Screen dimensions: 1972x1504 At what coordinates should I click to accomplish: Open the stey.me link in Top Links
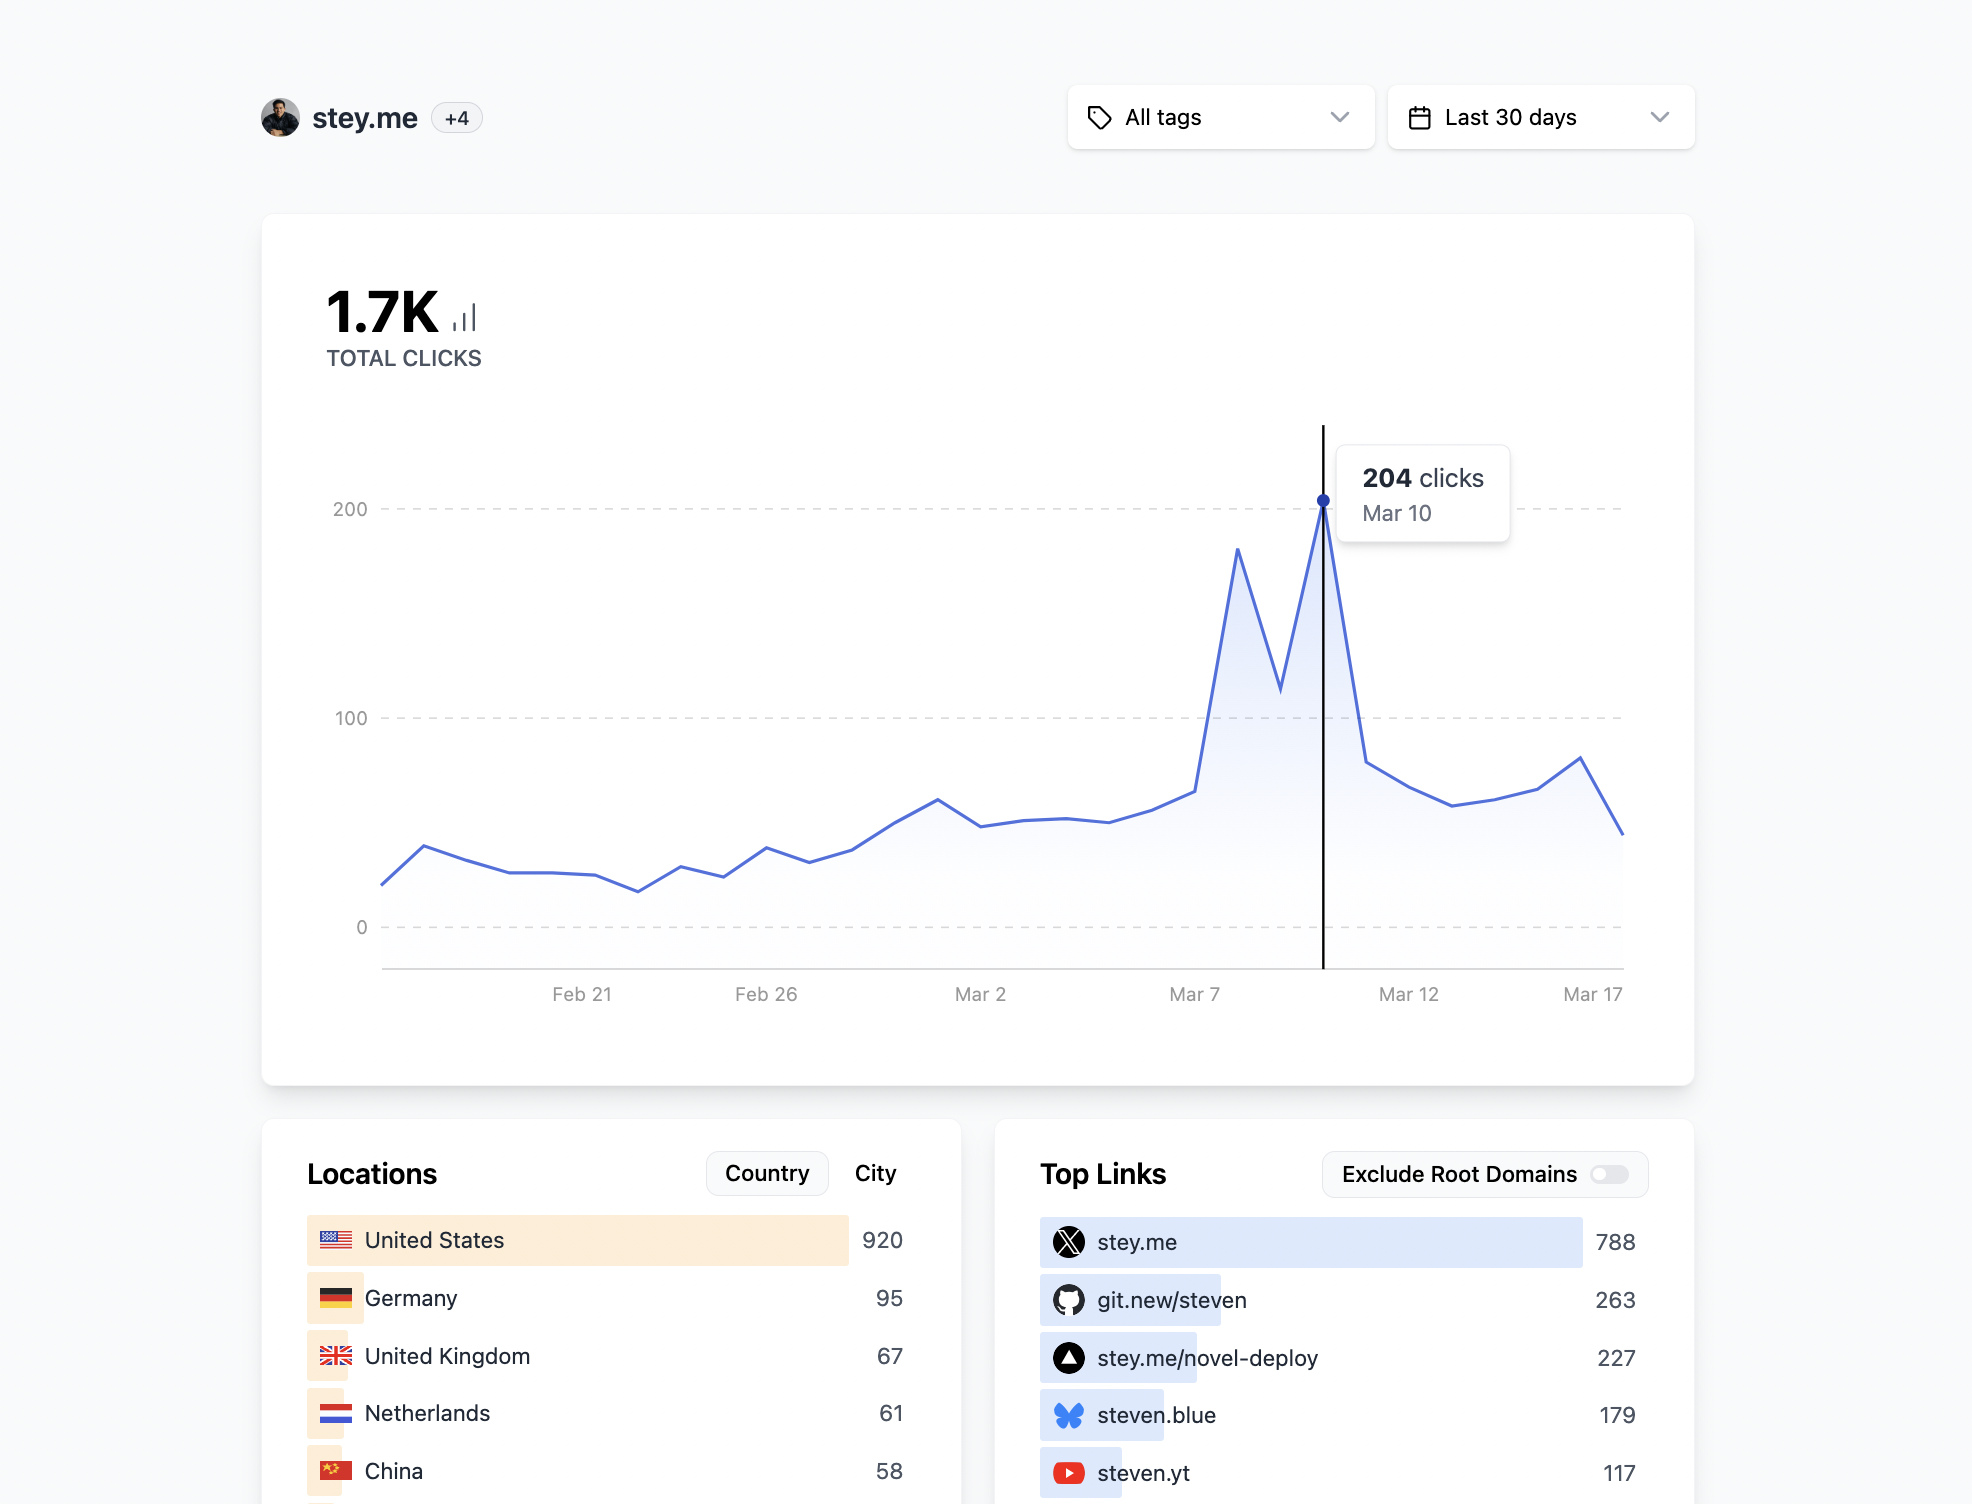(x=1135, y=1242)
